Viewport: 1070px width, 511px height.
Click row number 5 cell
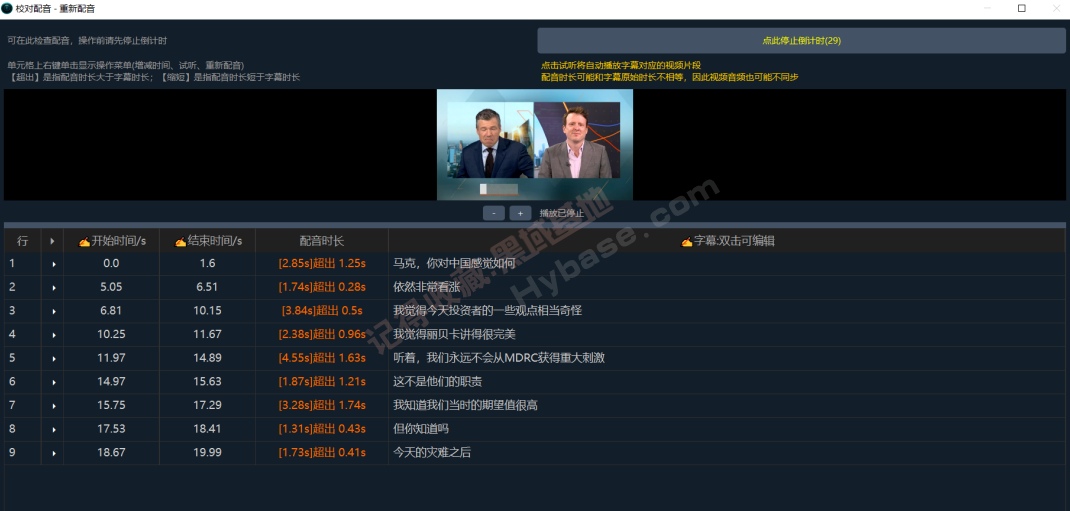click(23, 358)
